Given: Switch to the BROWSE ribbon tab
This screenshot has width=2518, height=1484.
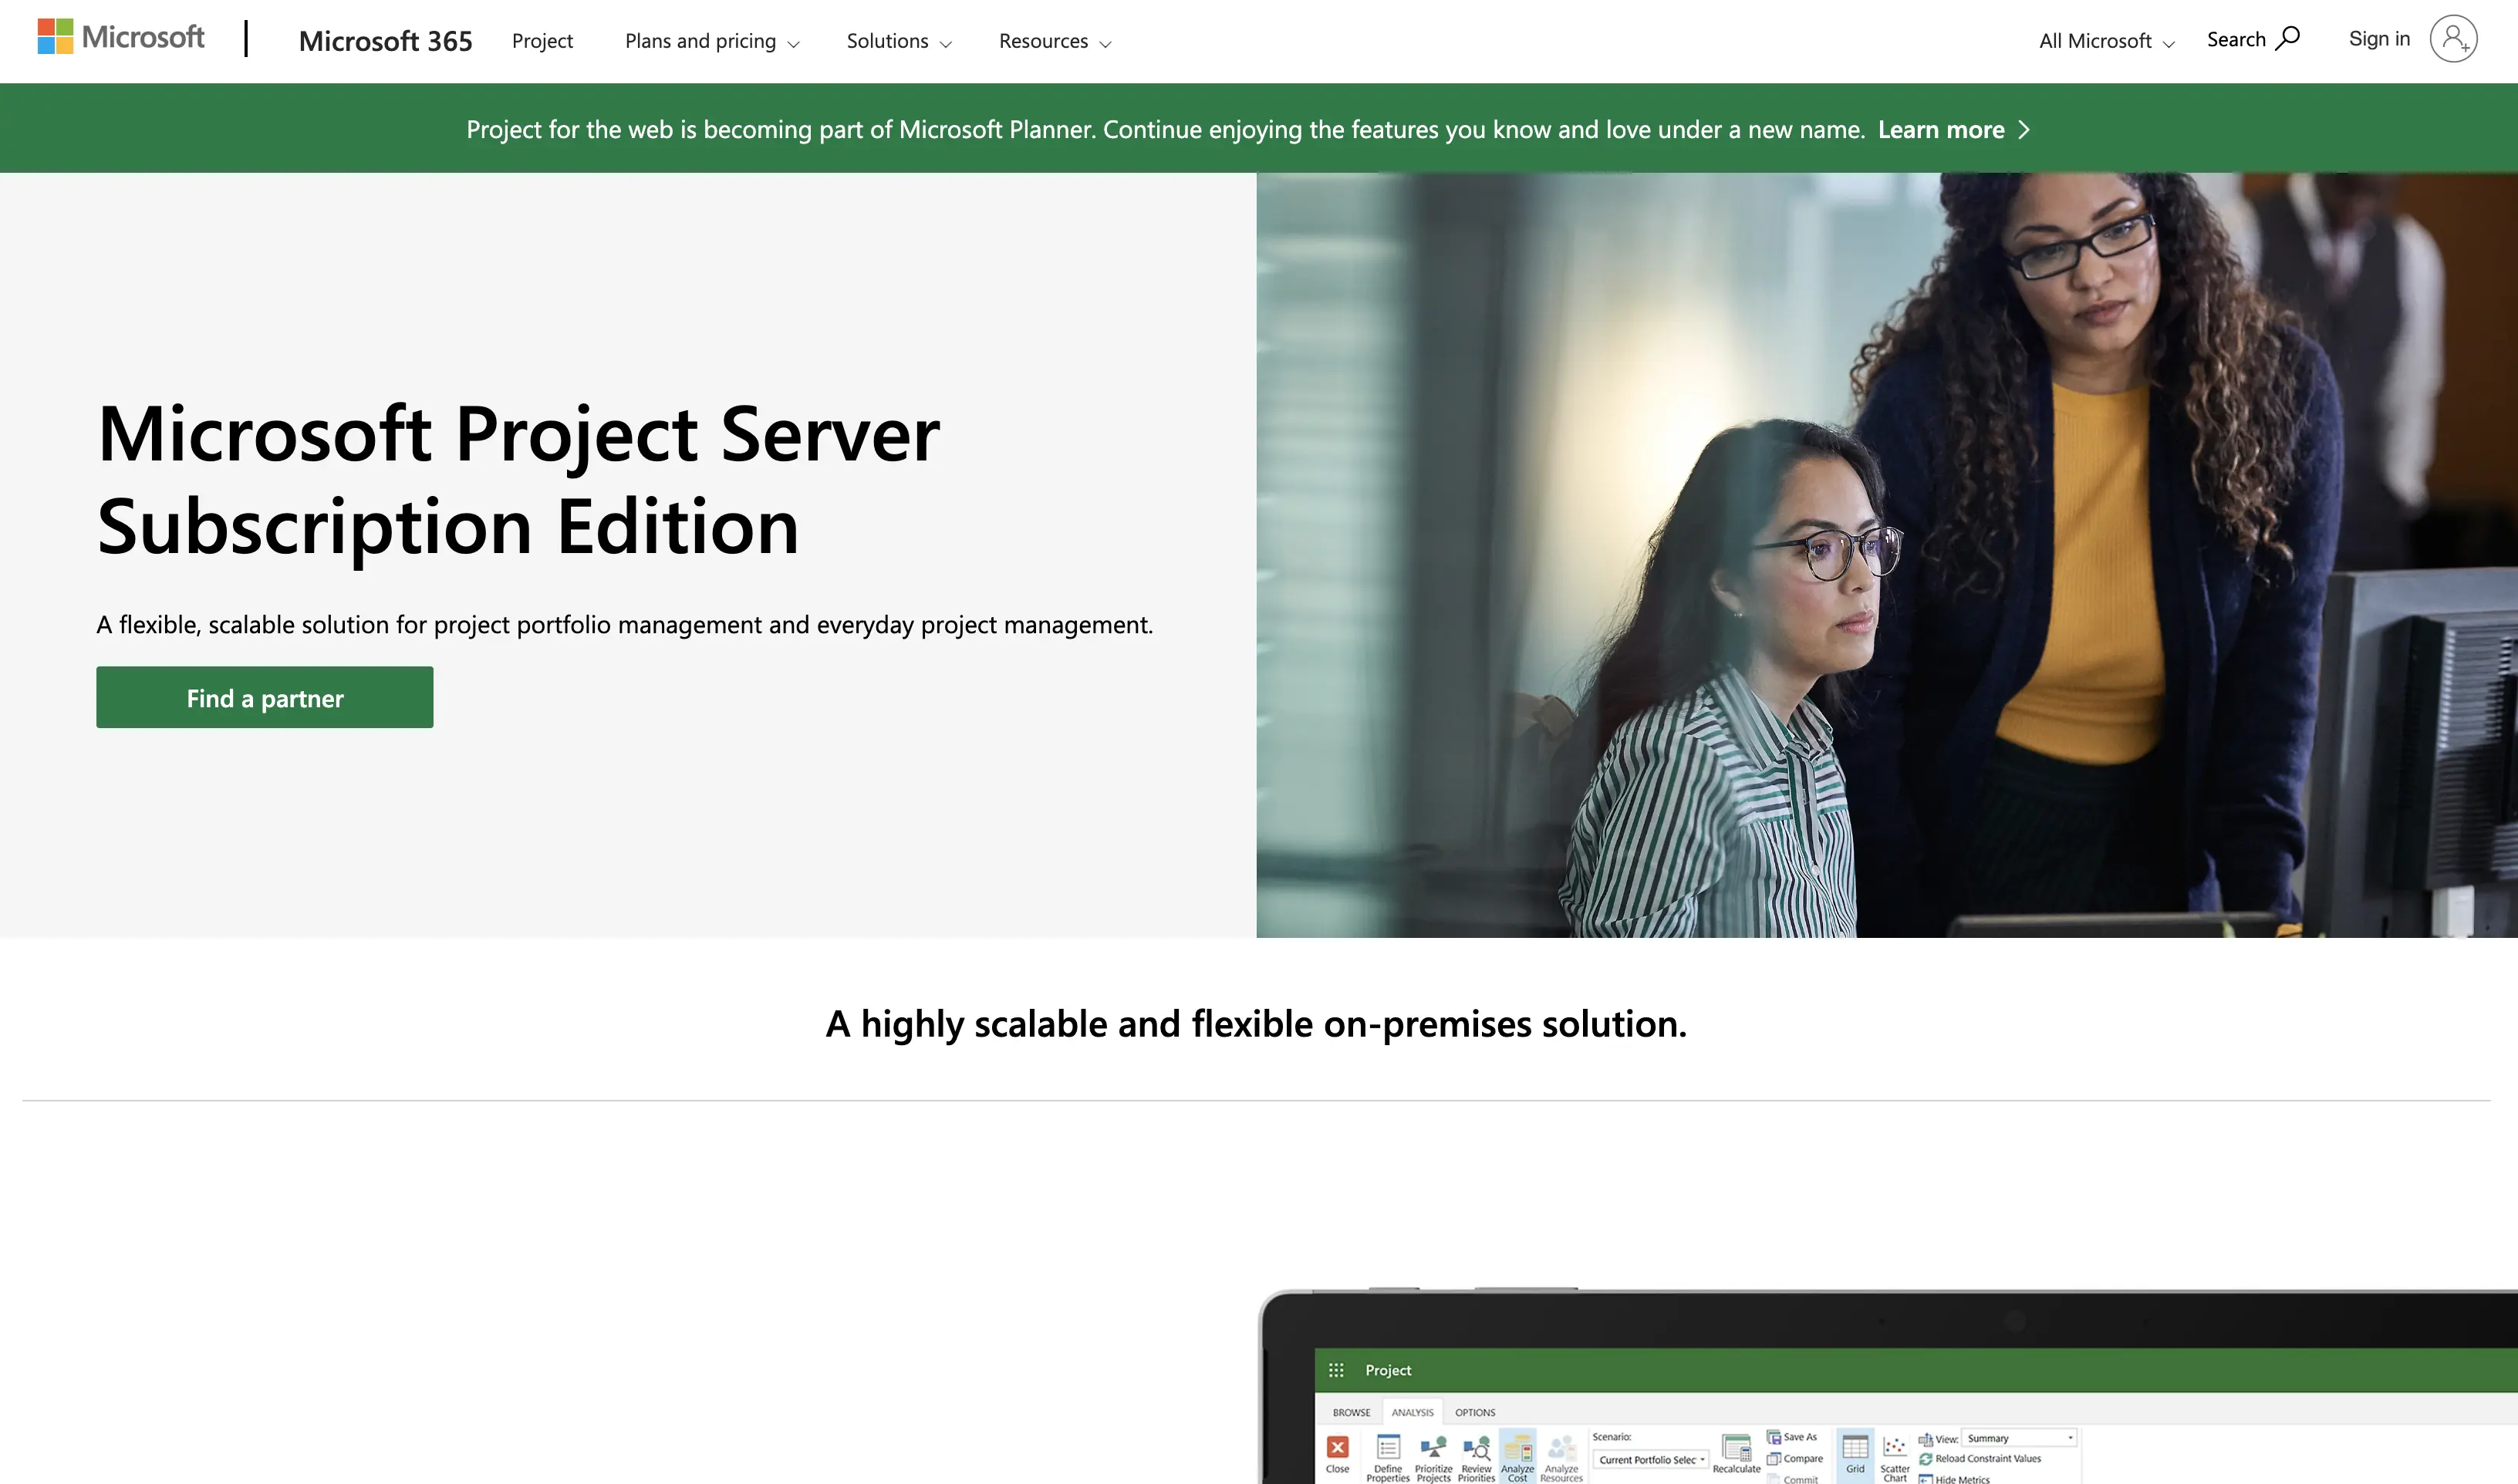Looking at the screenshot, I should (x=1351, y=1412).
